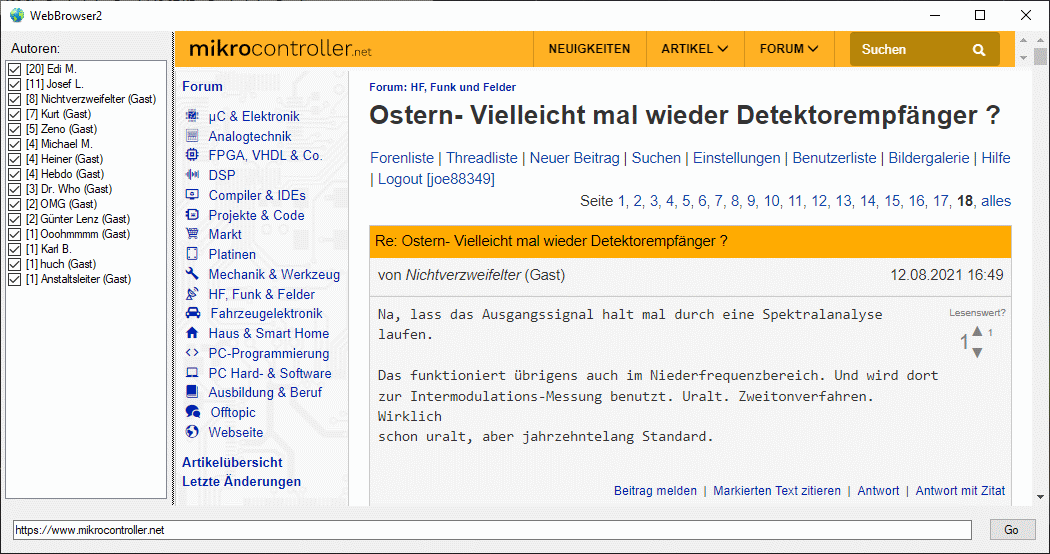Click the Ausbildung & Beruf book icon
The image size is (1050, 554).
[x=192, y=392]
